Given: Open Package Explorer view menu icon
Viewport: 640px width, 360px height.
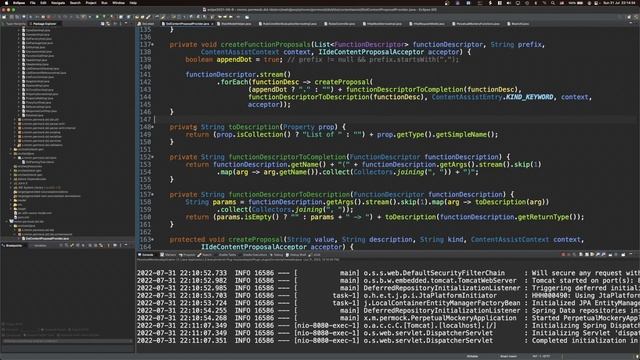Looking at the screenshot, I should click(120, 24).
